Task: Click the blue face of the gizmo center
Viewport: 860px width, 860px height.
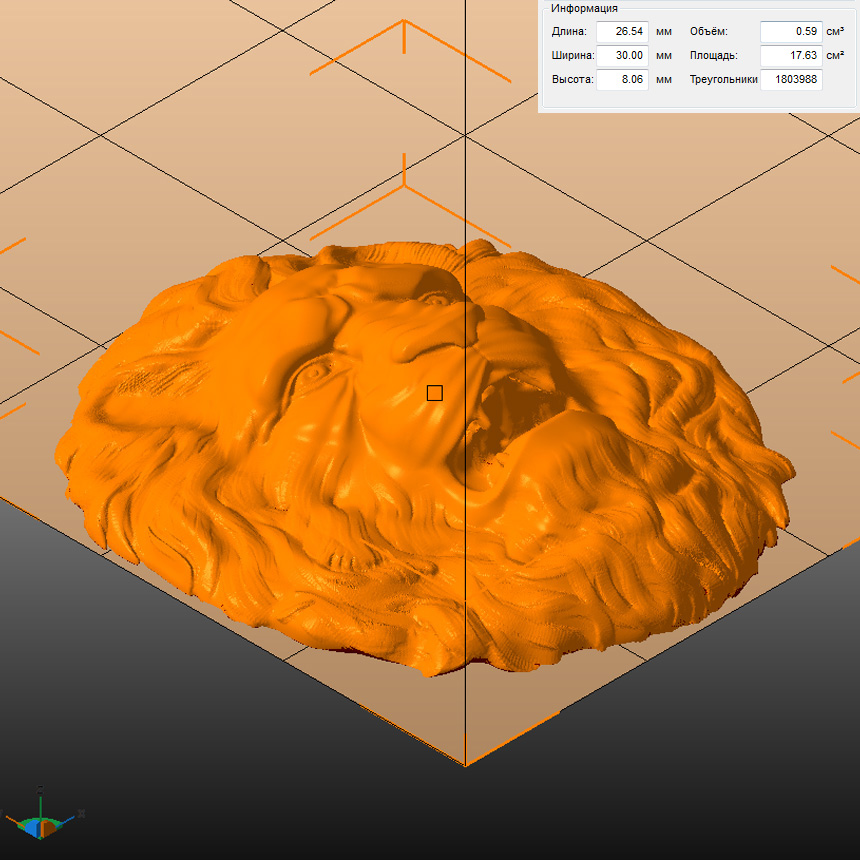Action: [x=34, y=829]
